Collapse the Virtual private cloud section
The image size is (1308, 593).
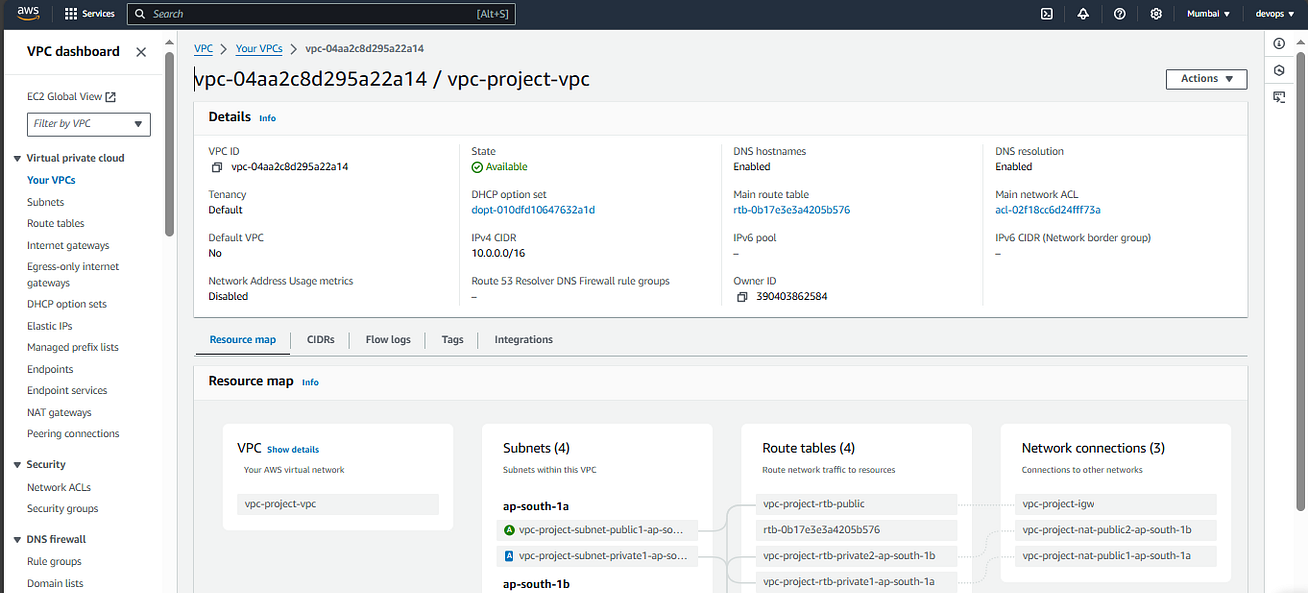coord(17,158)
